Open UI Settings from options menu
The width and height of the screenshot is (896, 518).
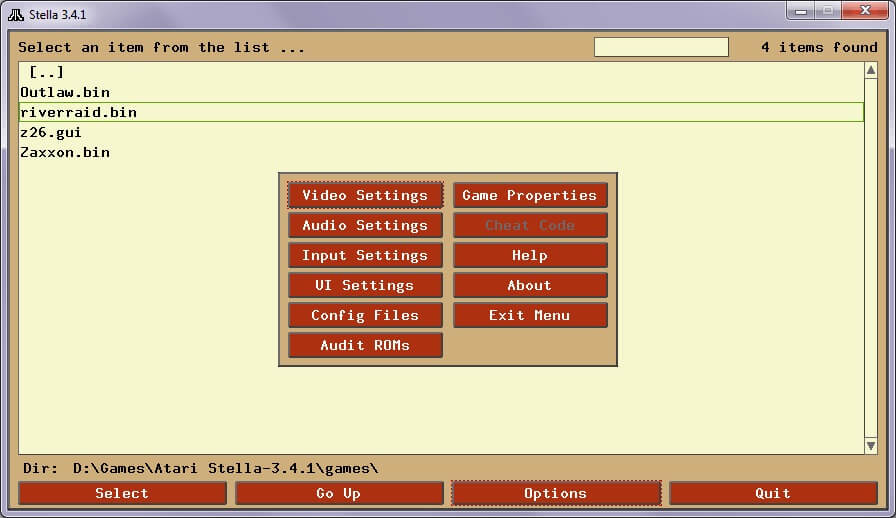[x=365, y=285]
